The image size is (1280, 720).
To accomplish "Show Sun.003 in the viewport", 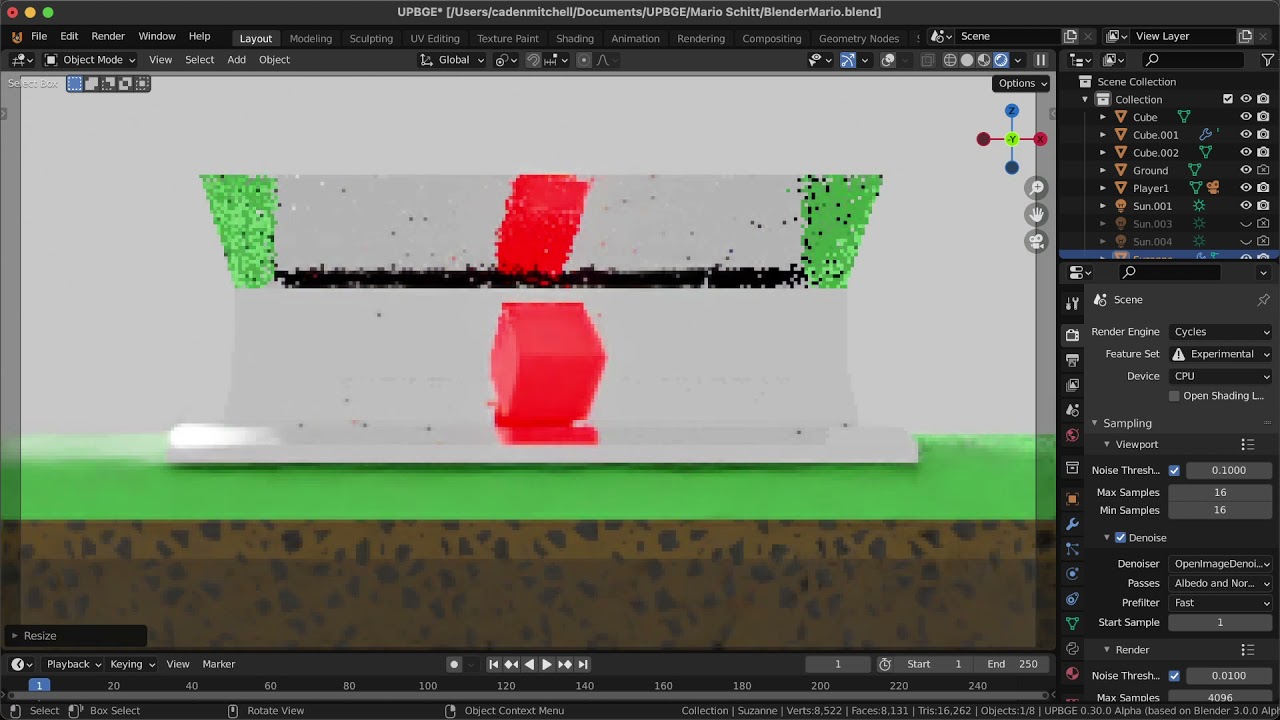I will click(x=1246, y=224).
